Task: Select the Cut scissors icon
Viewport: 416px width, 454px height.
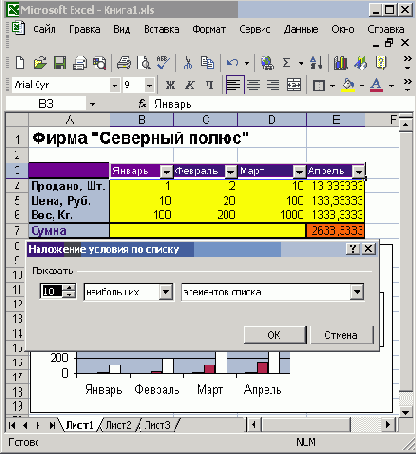Action: pyautogui.click(x=188, y=63)
